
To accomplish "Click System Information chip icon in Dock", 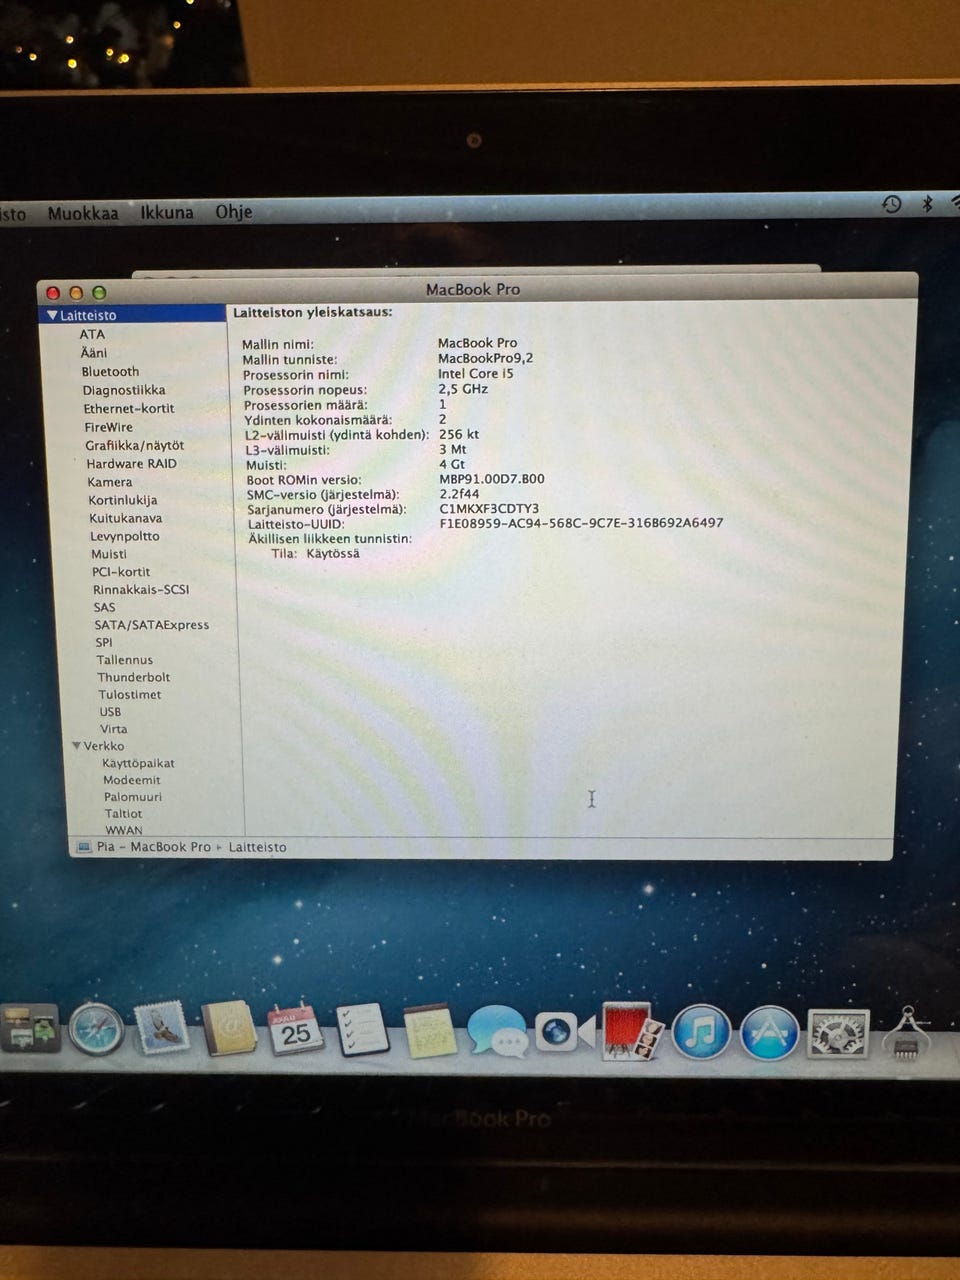I will click(905, 1034).
